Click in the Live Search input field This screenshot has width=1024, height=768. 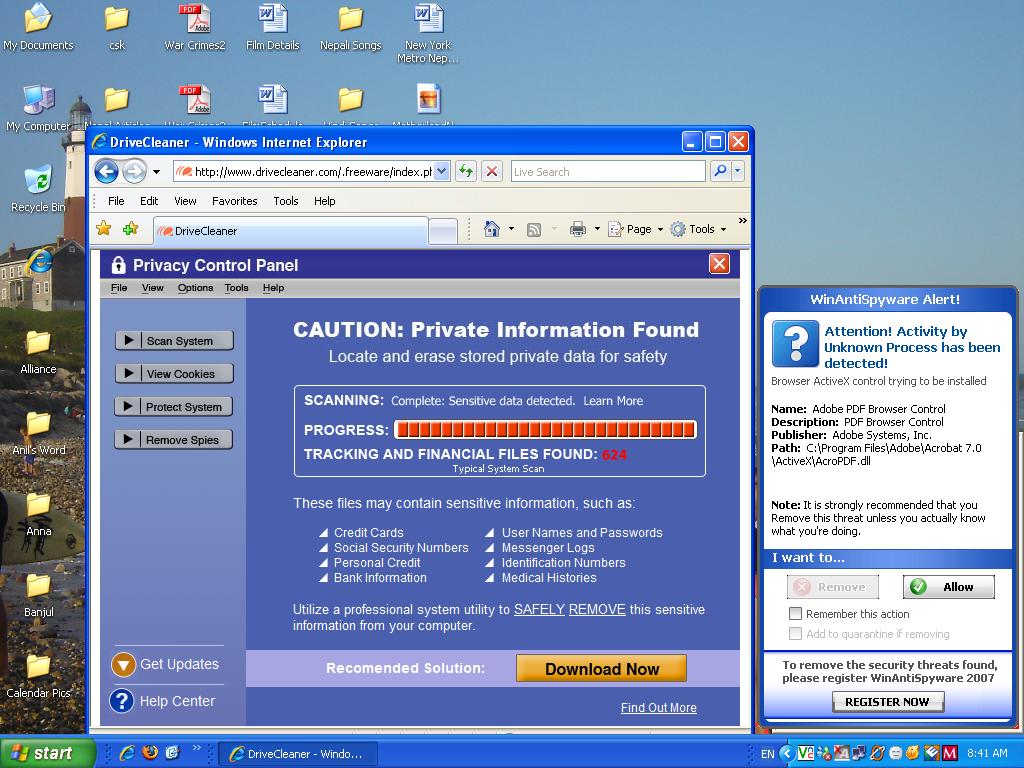[607, 171]
